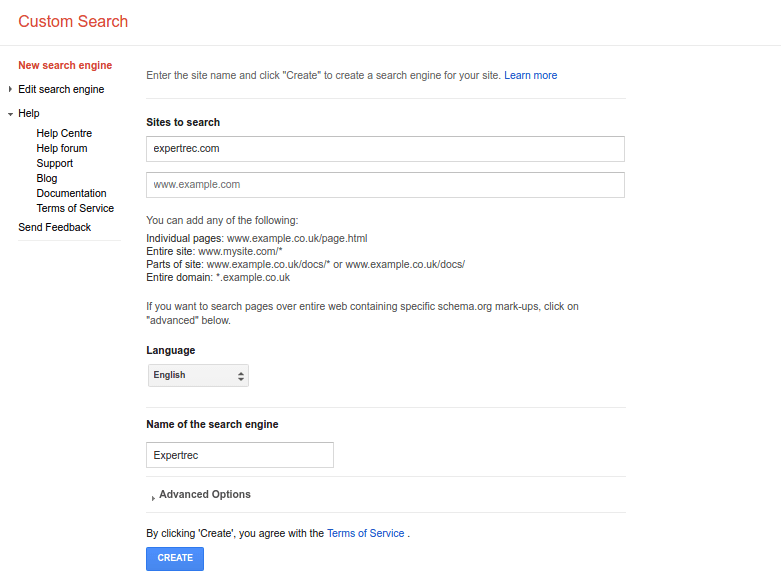Screen dimensions: 781x583
Task: Go to Help forum
Action: click(x=62, y=148)
